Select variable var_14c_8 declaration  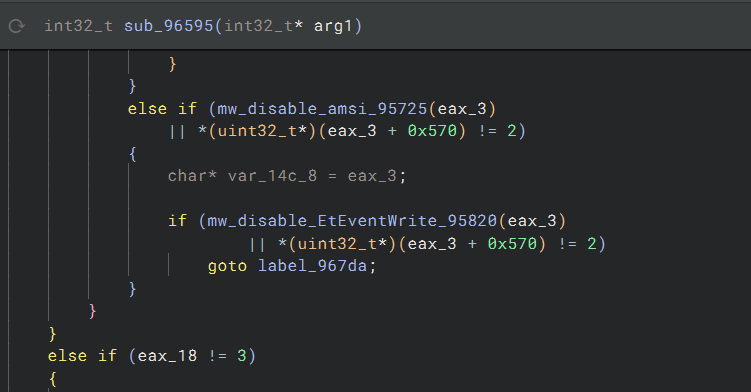(x=272, y=176)
